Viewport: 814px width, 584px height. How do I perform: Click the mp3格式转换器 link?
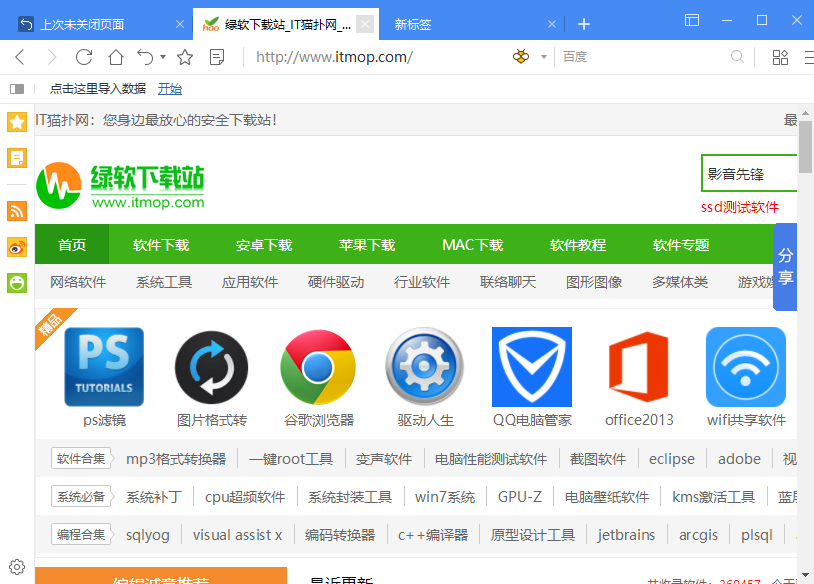click(x=176, y=459)
